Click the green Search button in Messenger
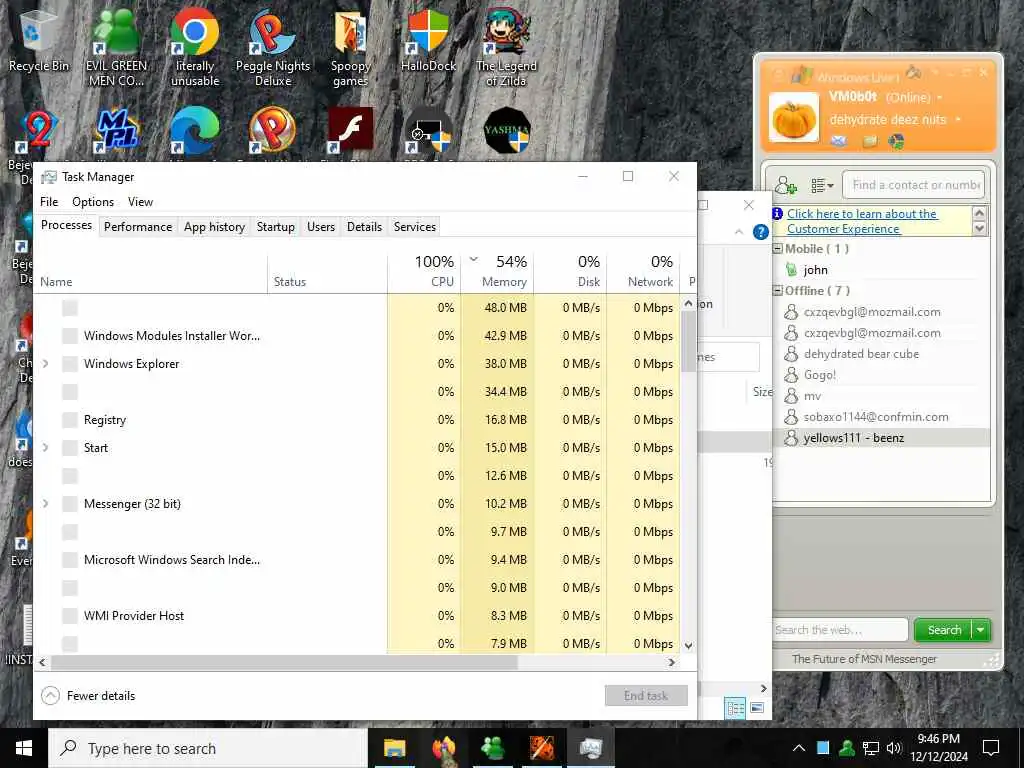Viewport: 1024px width, 768px height. coord(944,630)
